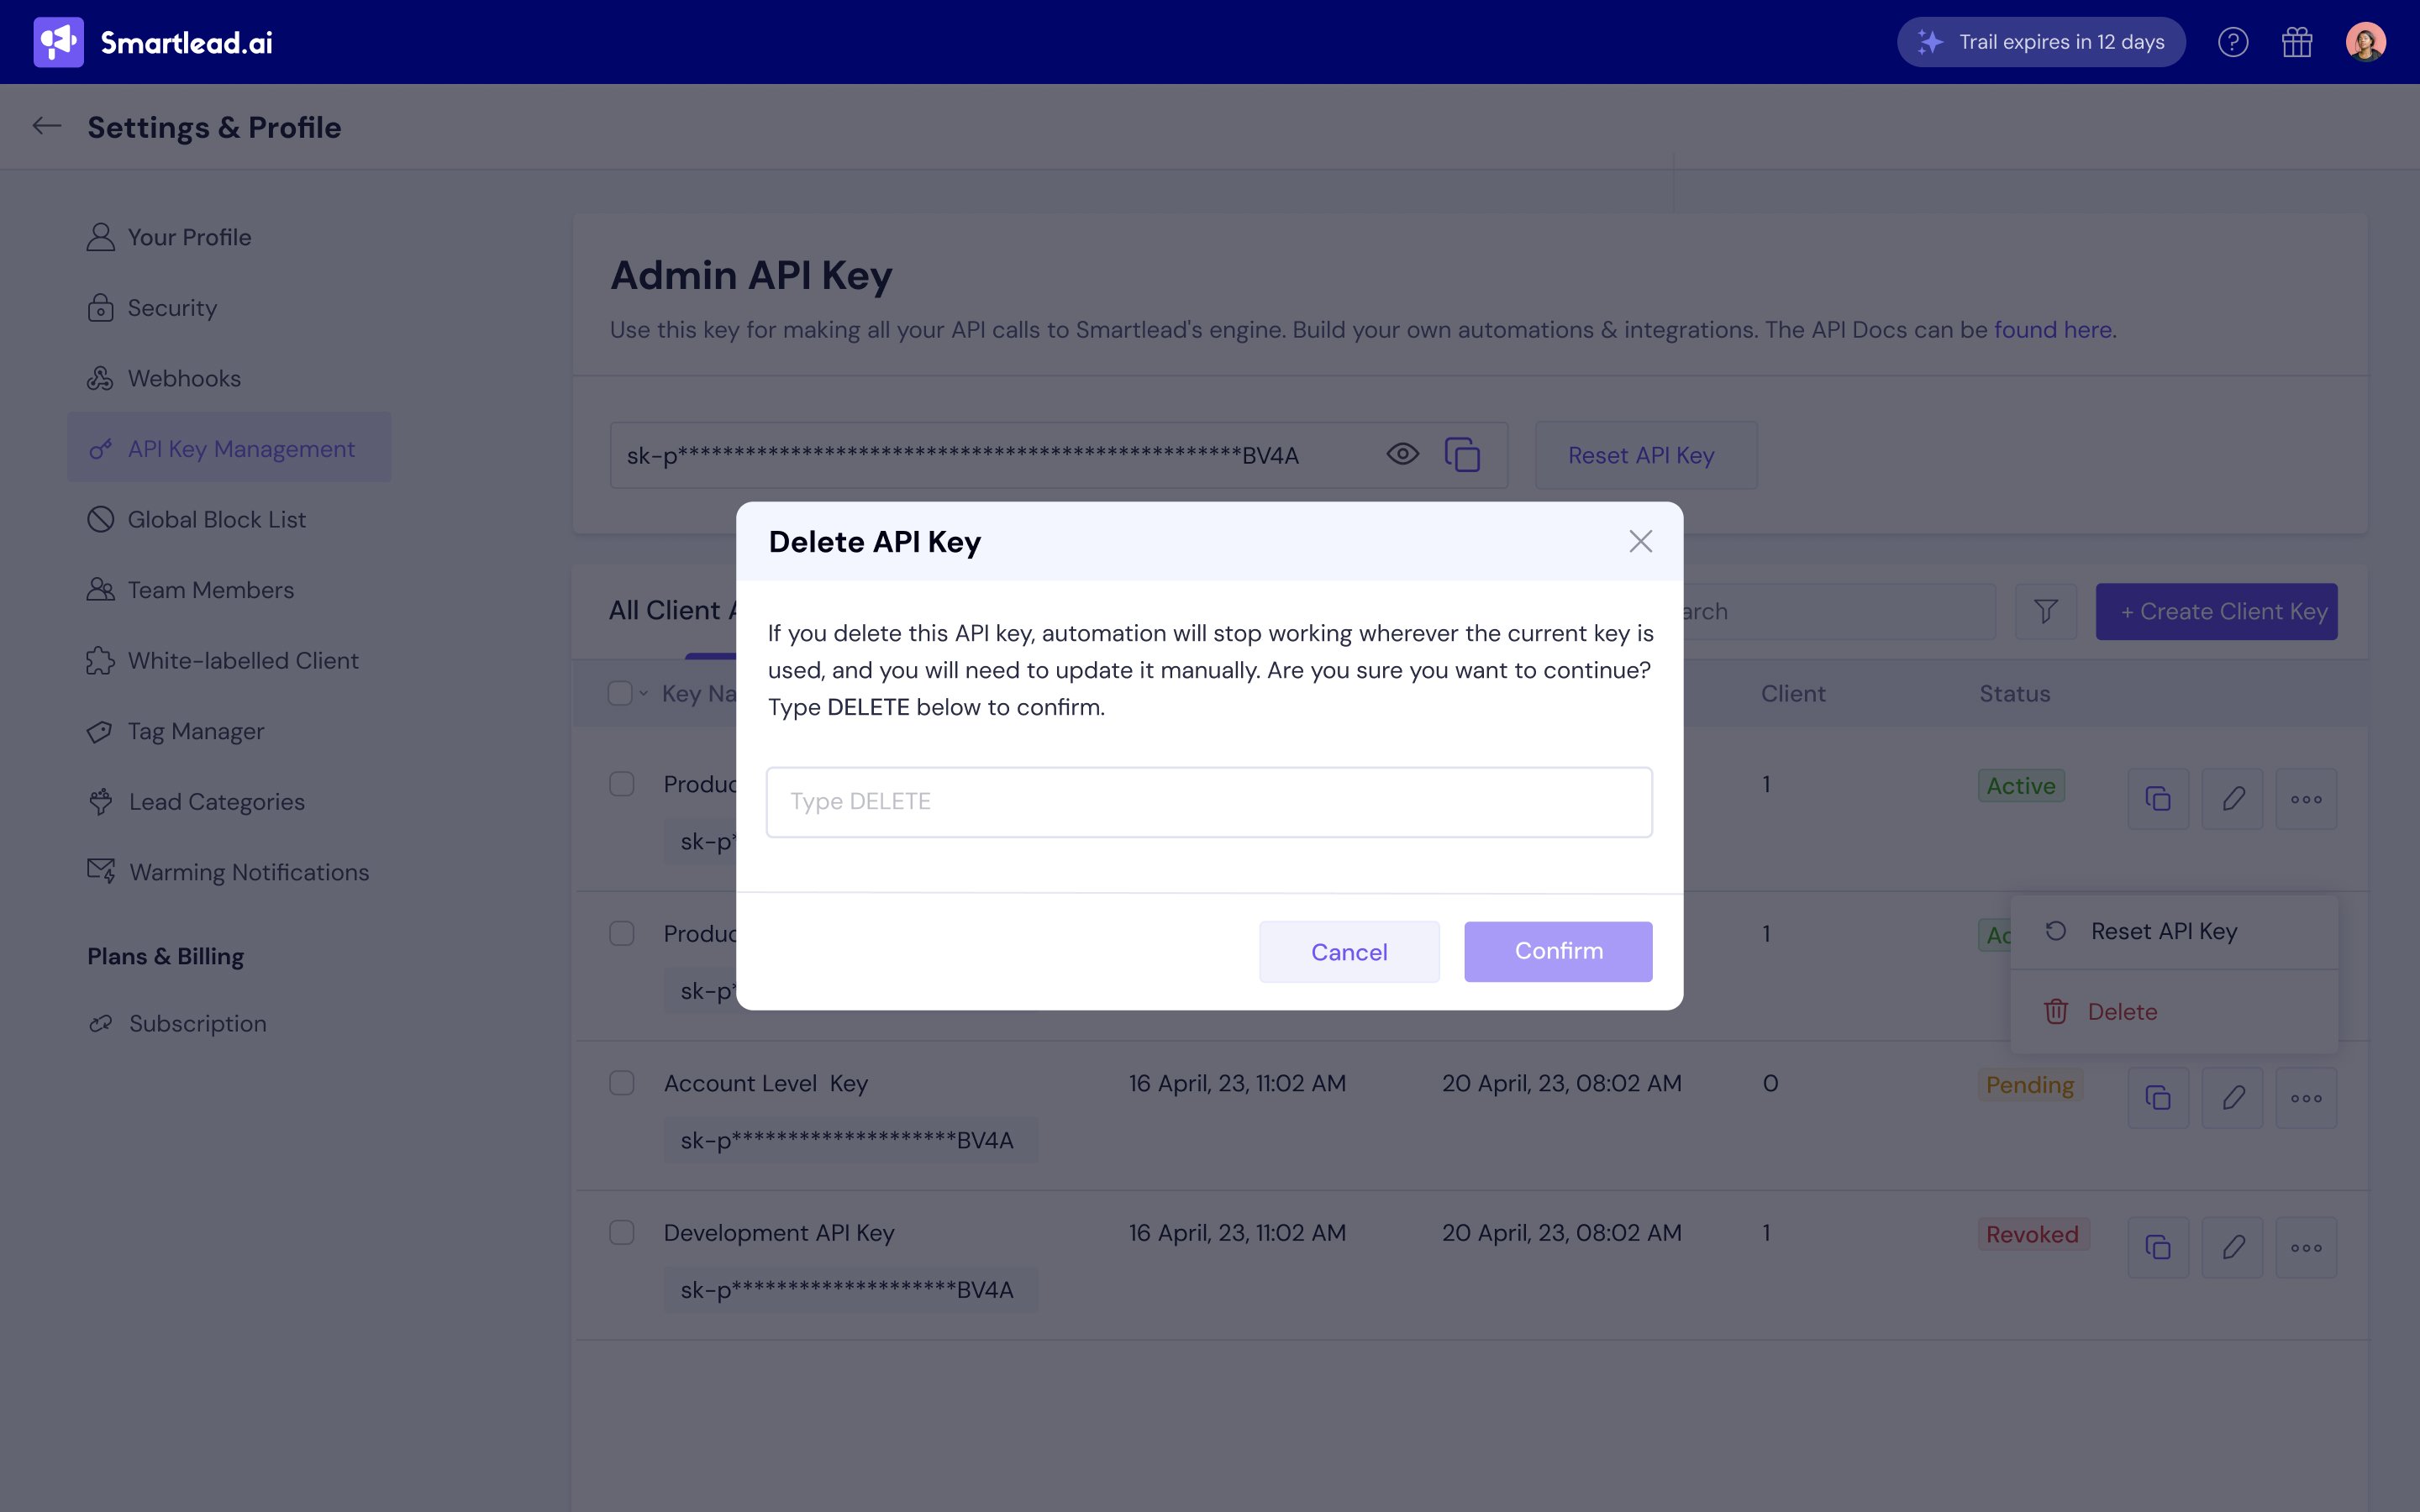Expand the select-all checkbox dropdown arrow
Image resolution: width=2420 pixels, height=1512 pixels.
[x=644, y=693]
